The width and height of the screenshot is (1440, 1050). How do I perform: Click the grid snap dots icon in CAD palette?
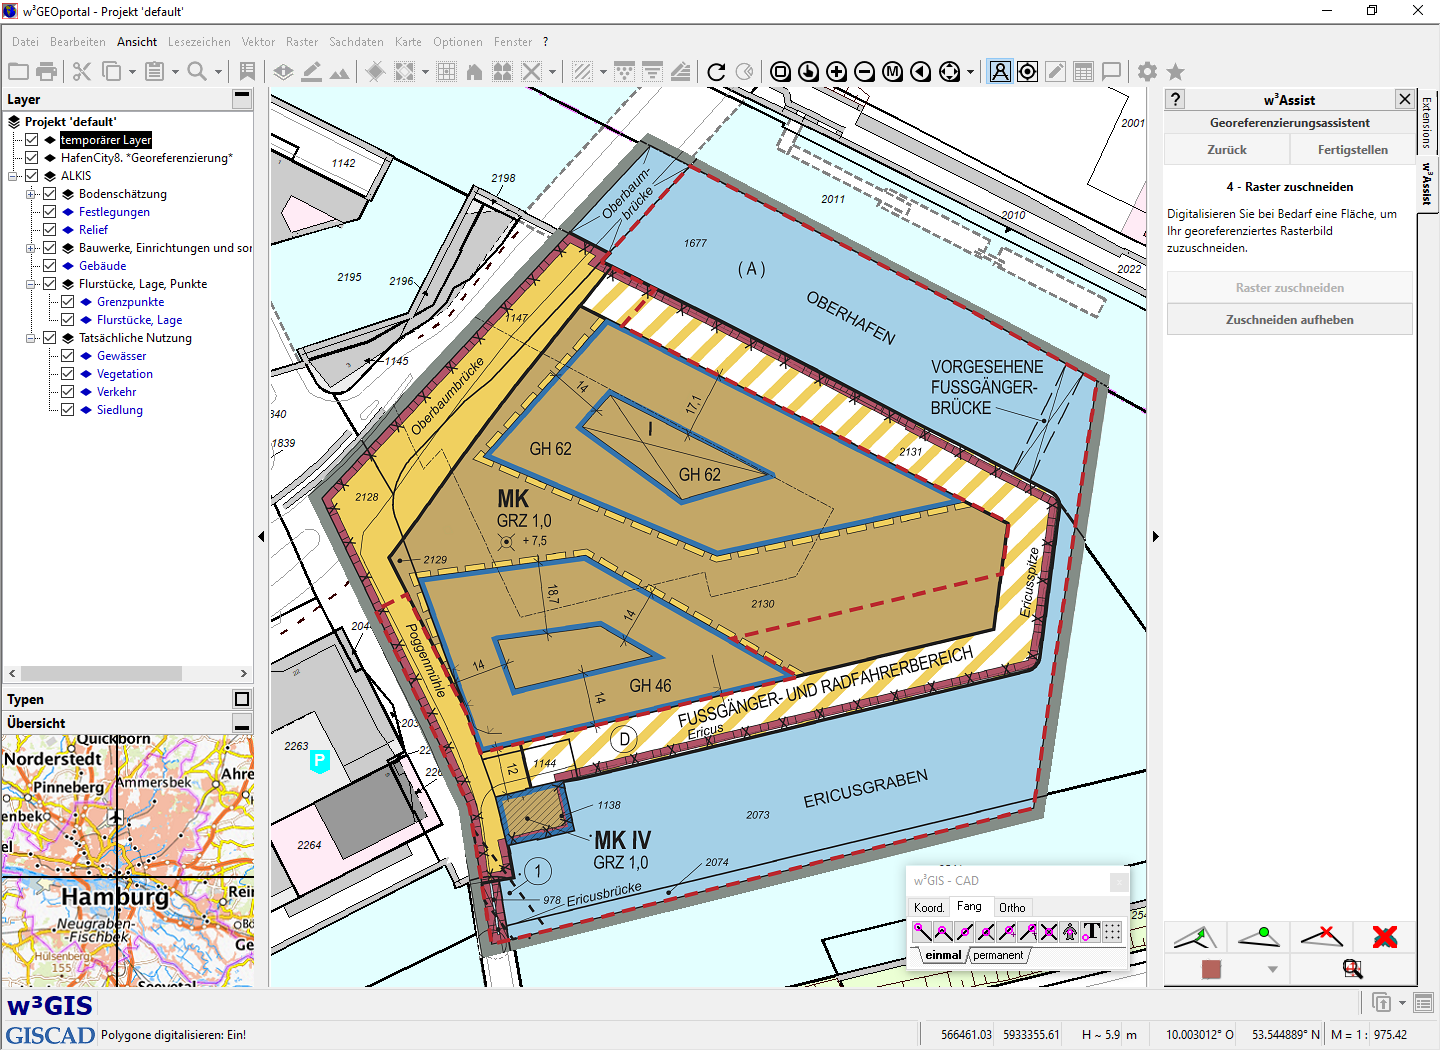click(x=1112, y=932)
